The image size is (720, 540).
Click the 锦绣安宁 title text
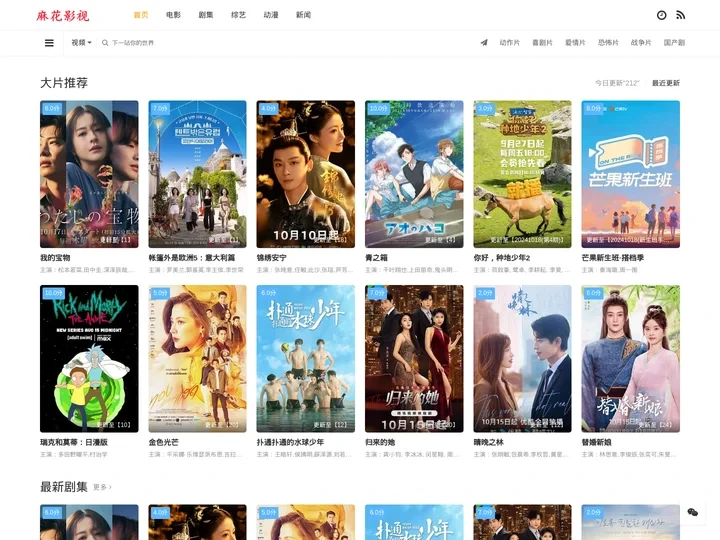[x=272, y=258]
